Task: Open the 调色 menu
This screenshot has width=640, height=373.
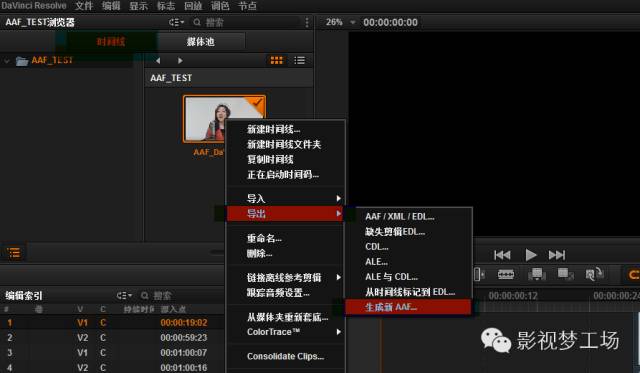Action: [x=220, y=6]
